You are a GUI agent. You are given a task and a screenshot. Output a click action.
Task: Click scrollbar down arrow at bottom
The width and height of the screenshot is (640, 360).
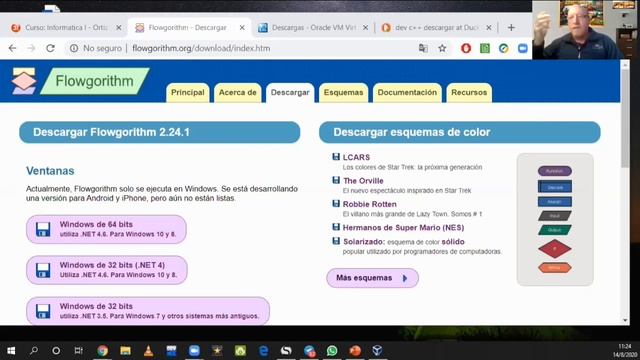[625, 320]
